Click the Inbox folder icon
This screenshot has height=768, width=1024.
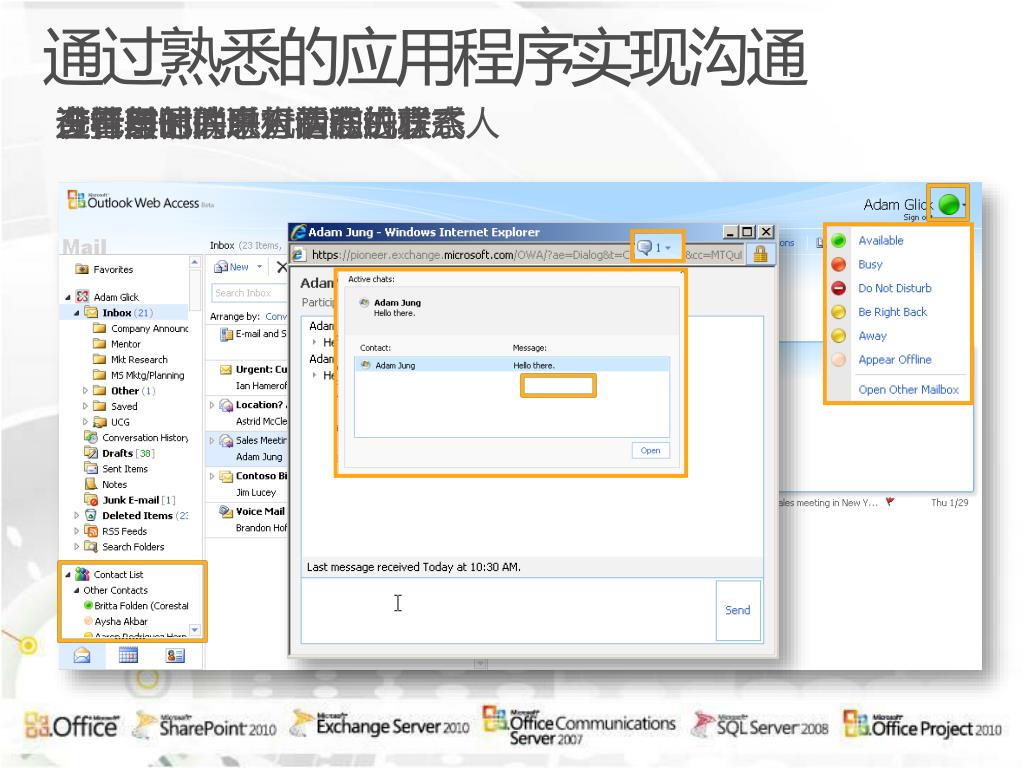click(x=91, y=313)
